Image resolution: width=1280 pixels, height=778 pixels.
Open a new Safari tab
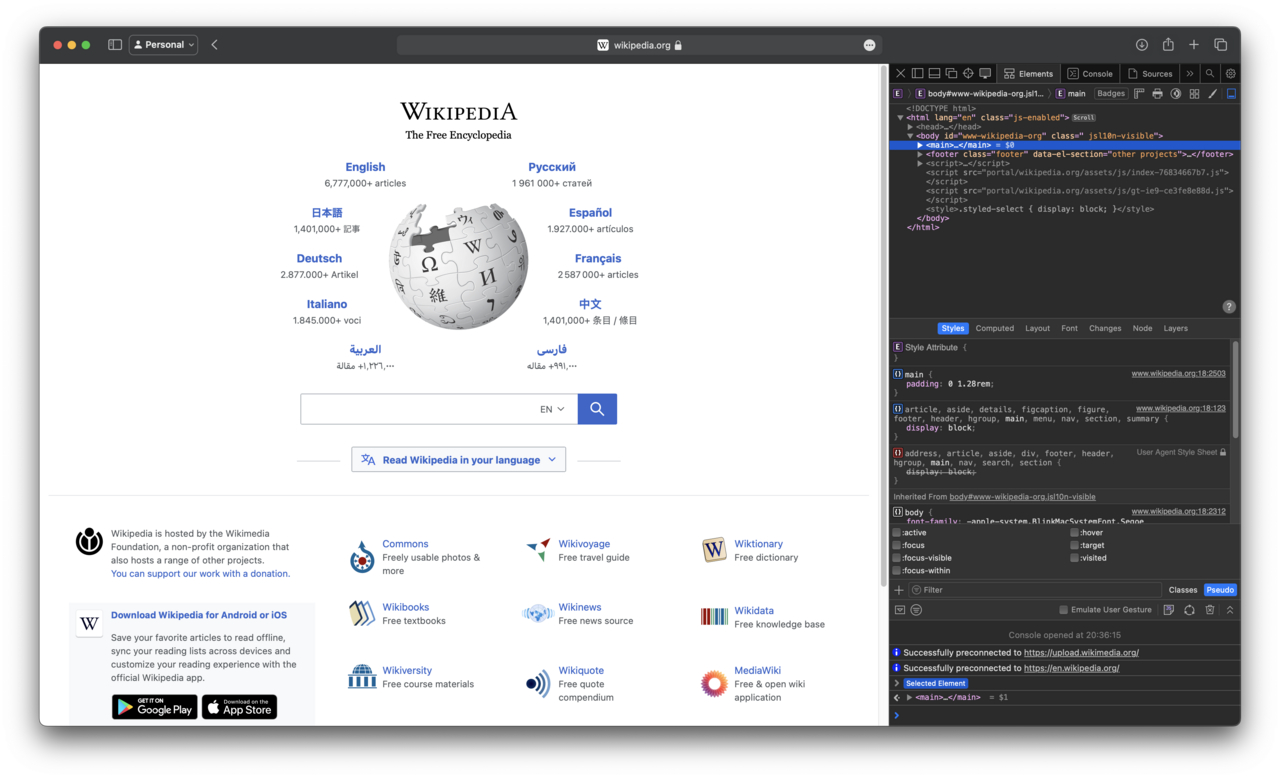coord(1194,45)
